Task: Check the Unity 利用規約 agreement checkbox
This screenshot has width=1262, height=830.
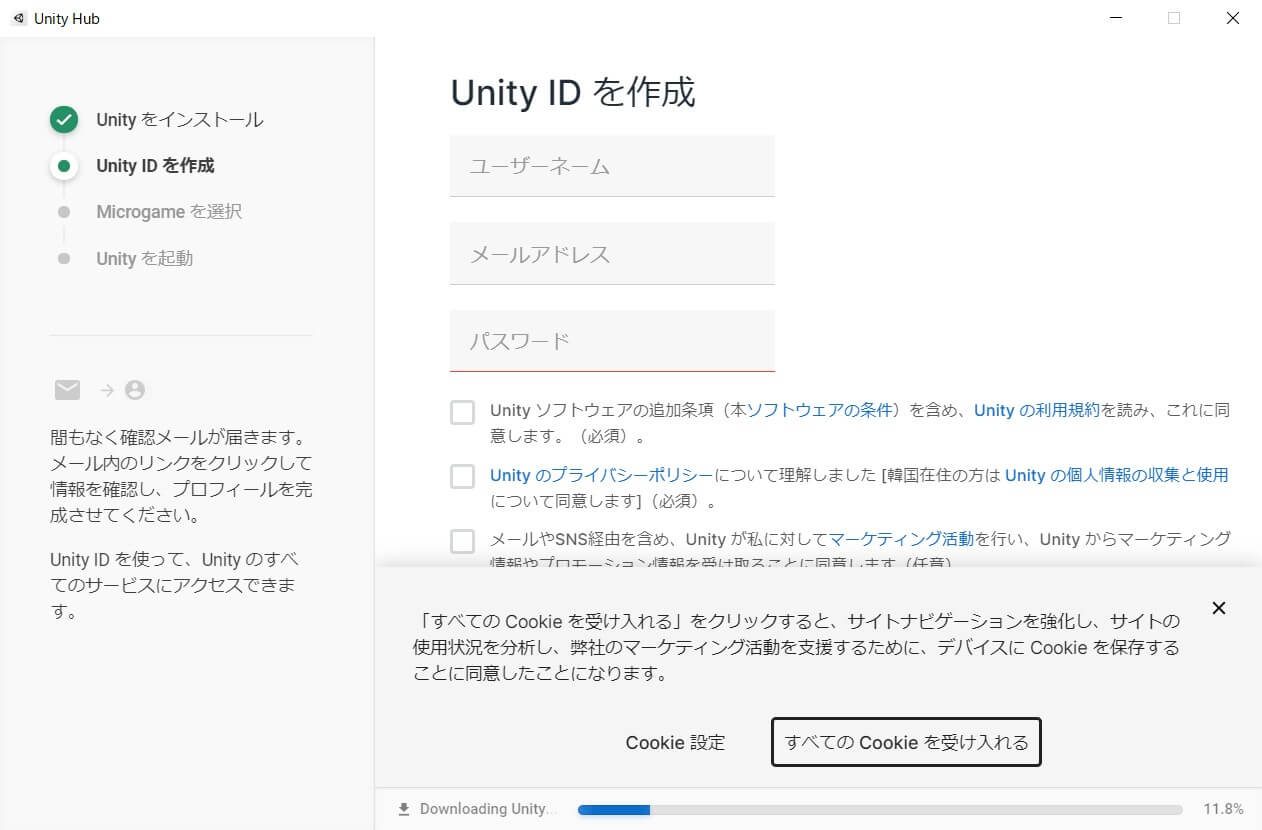Action: click(462, 411)
